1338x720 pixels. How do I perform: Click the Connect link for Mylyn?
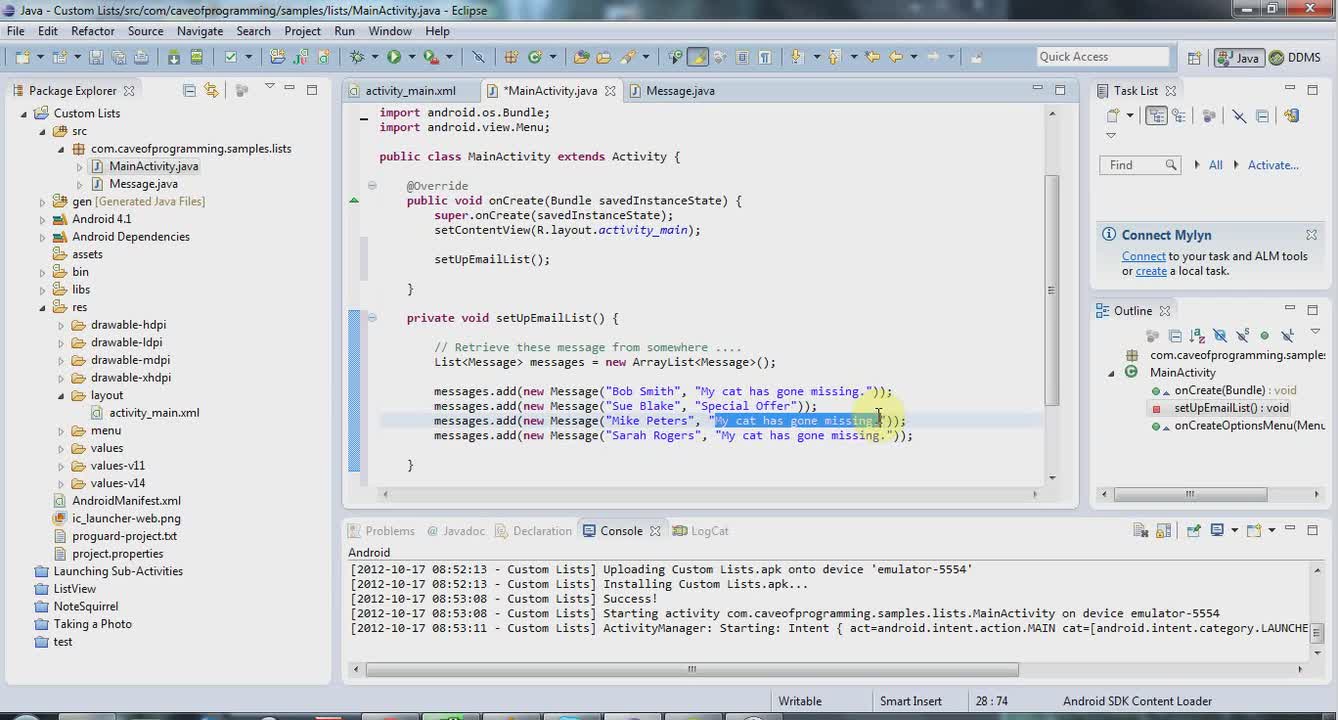click(1143, 256)
